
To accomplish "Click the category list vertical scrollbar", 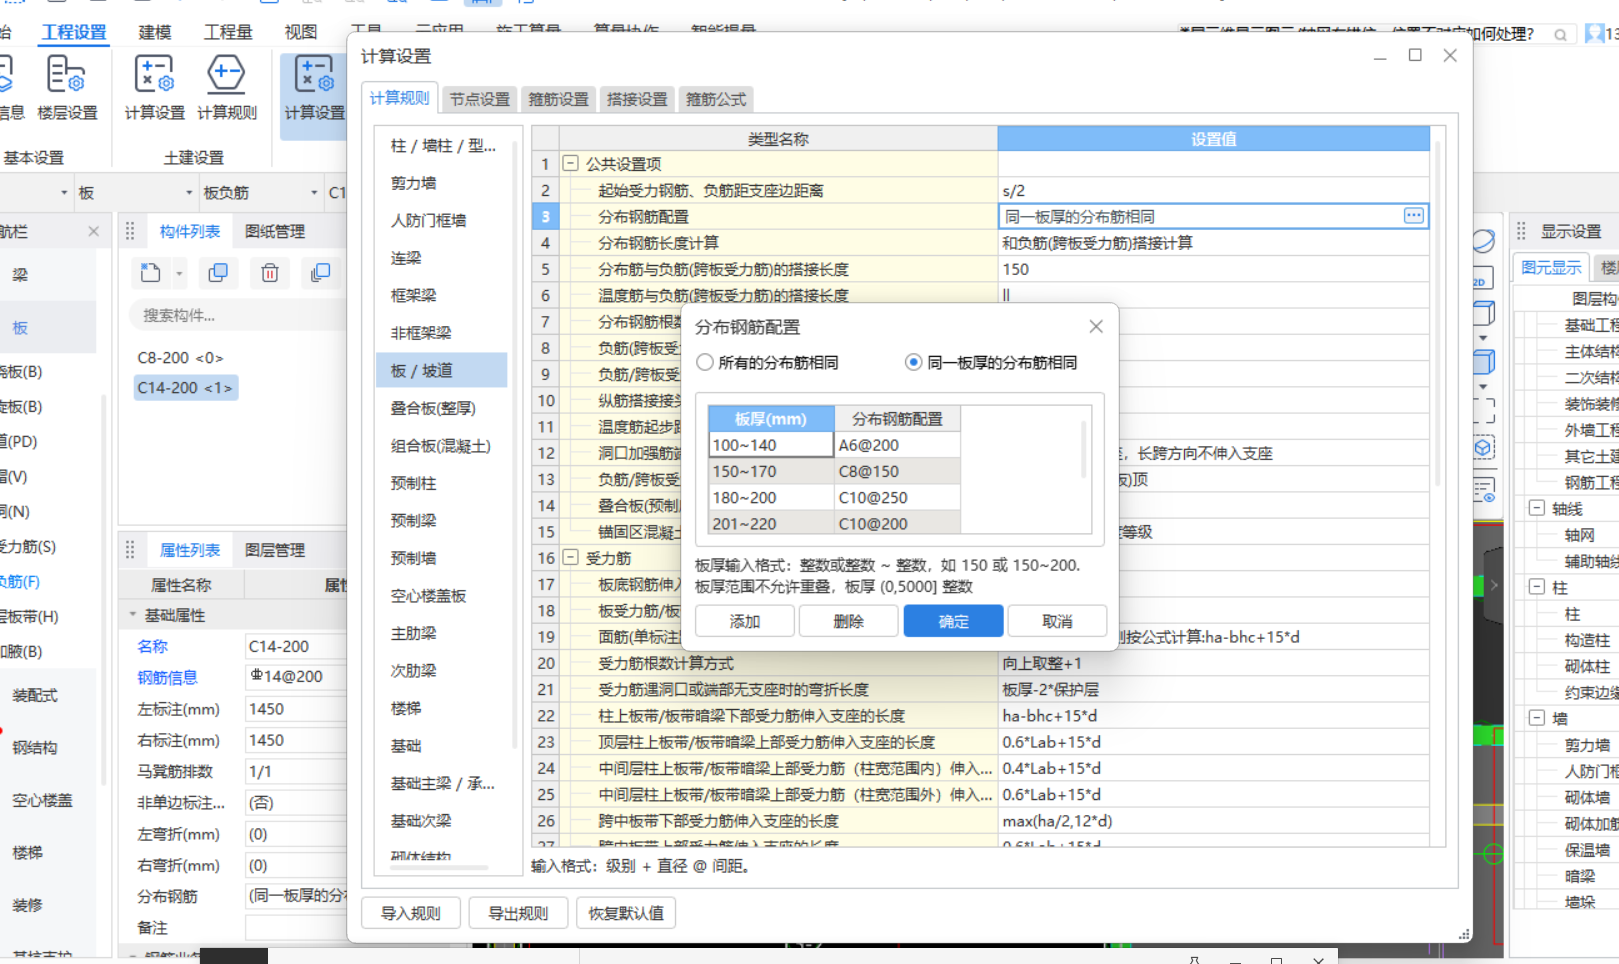I will pos(514,445).
